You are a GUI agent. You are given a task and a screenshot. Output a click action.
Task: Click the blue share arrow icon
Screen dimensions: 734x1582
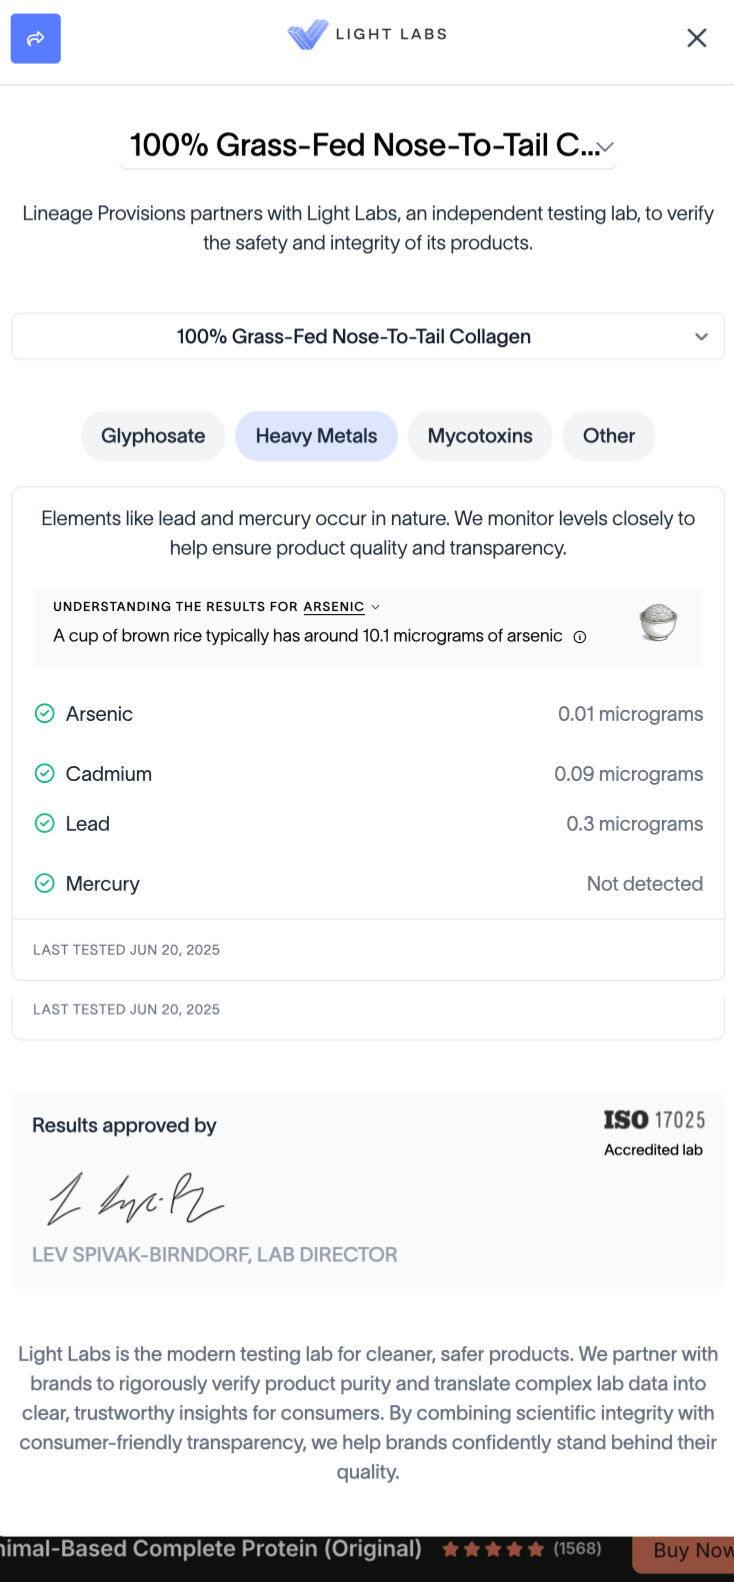[36, 39]
